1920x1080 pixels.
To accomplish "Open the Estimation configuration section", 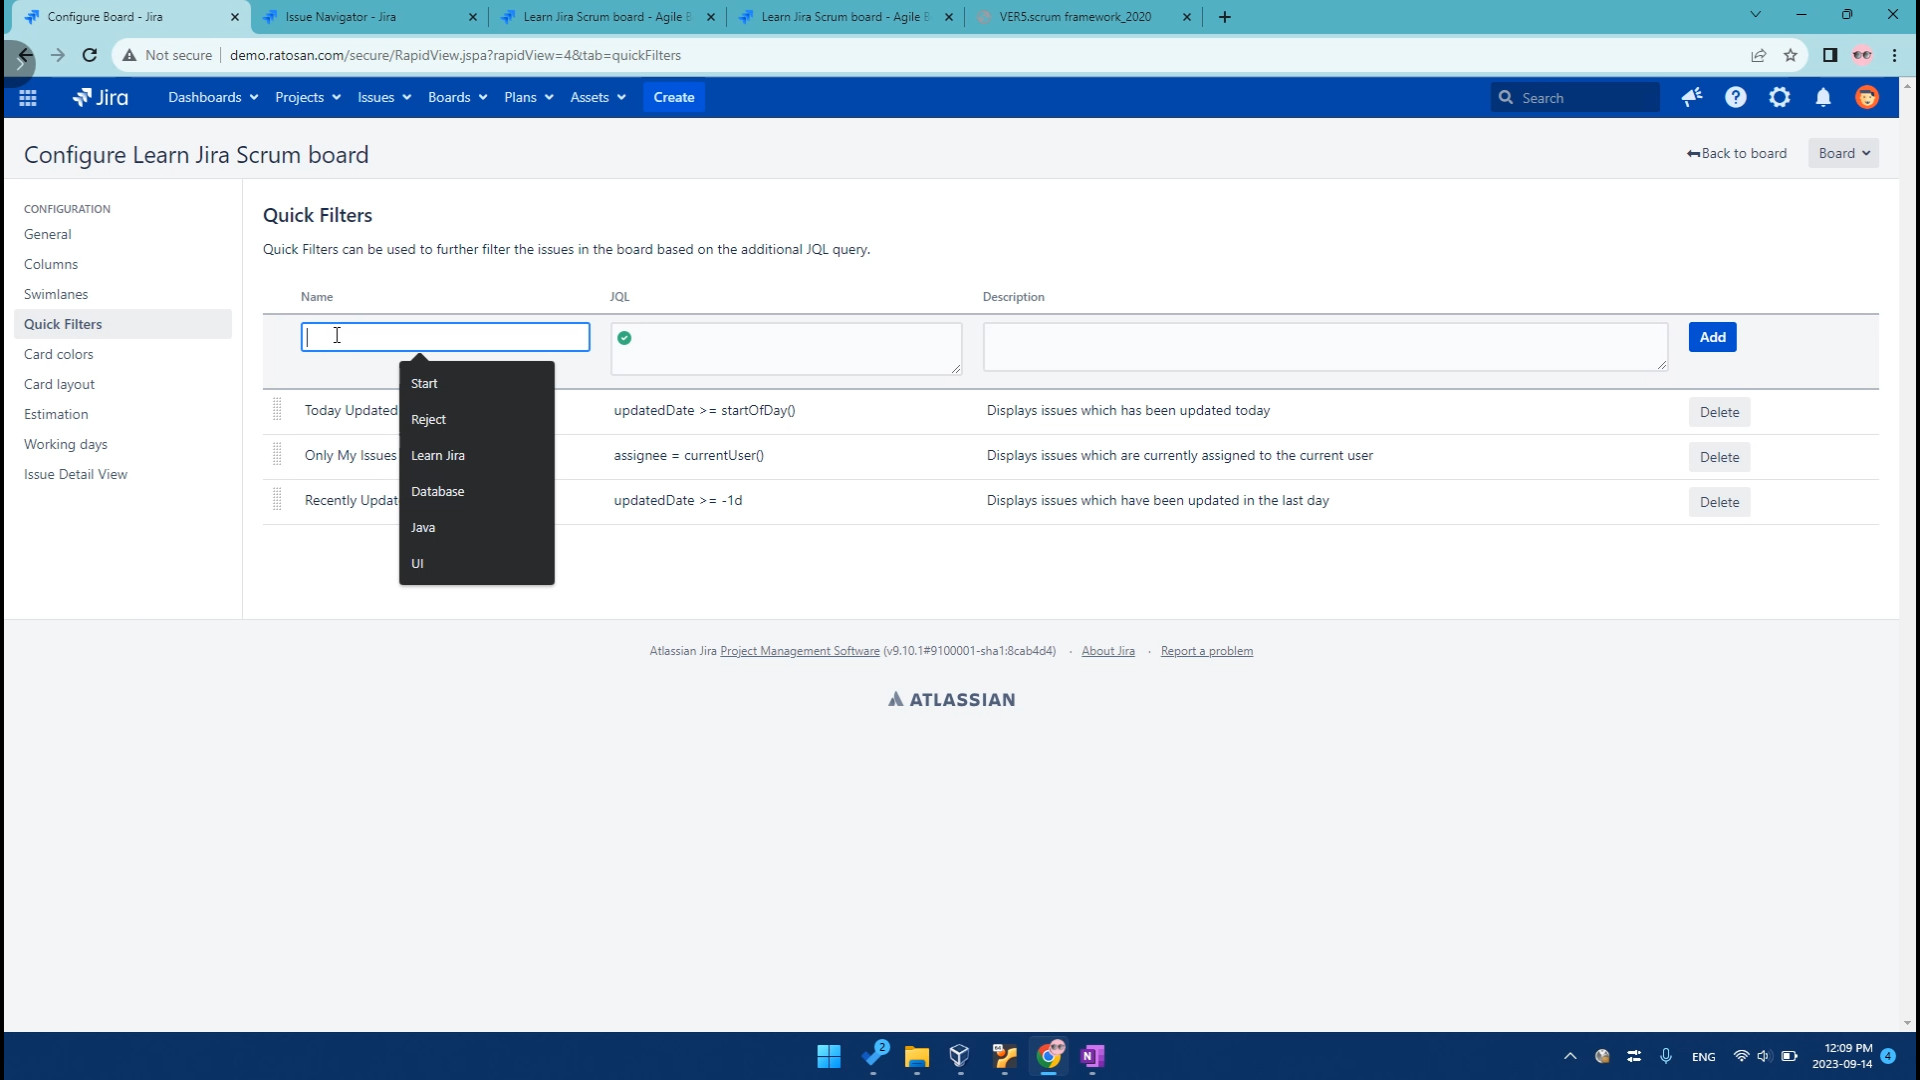I will [56, 414].
